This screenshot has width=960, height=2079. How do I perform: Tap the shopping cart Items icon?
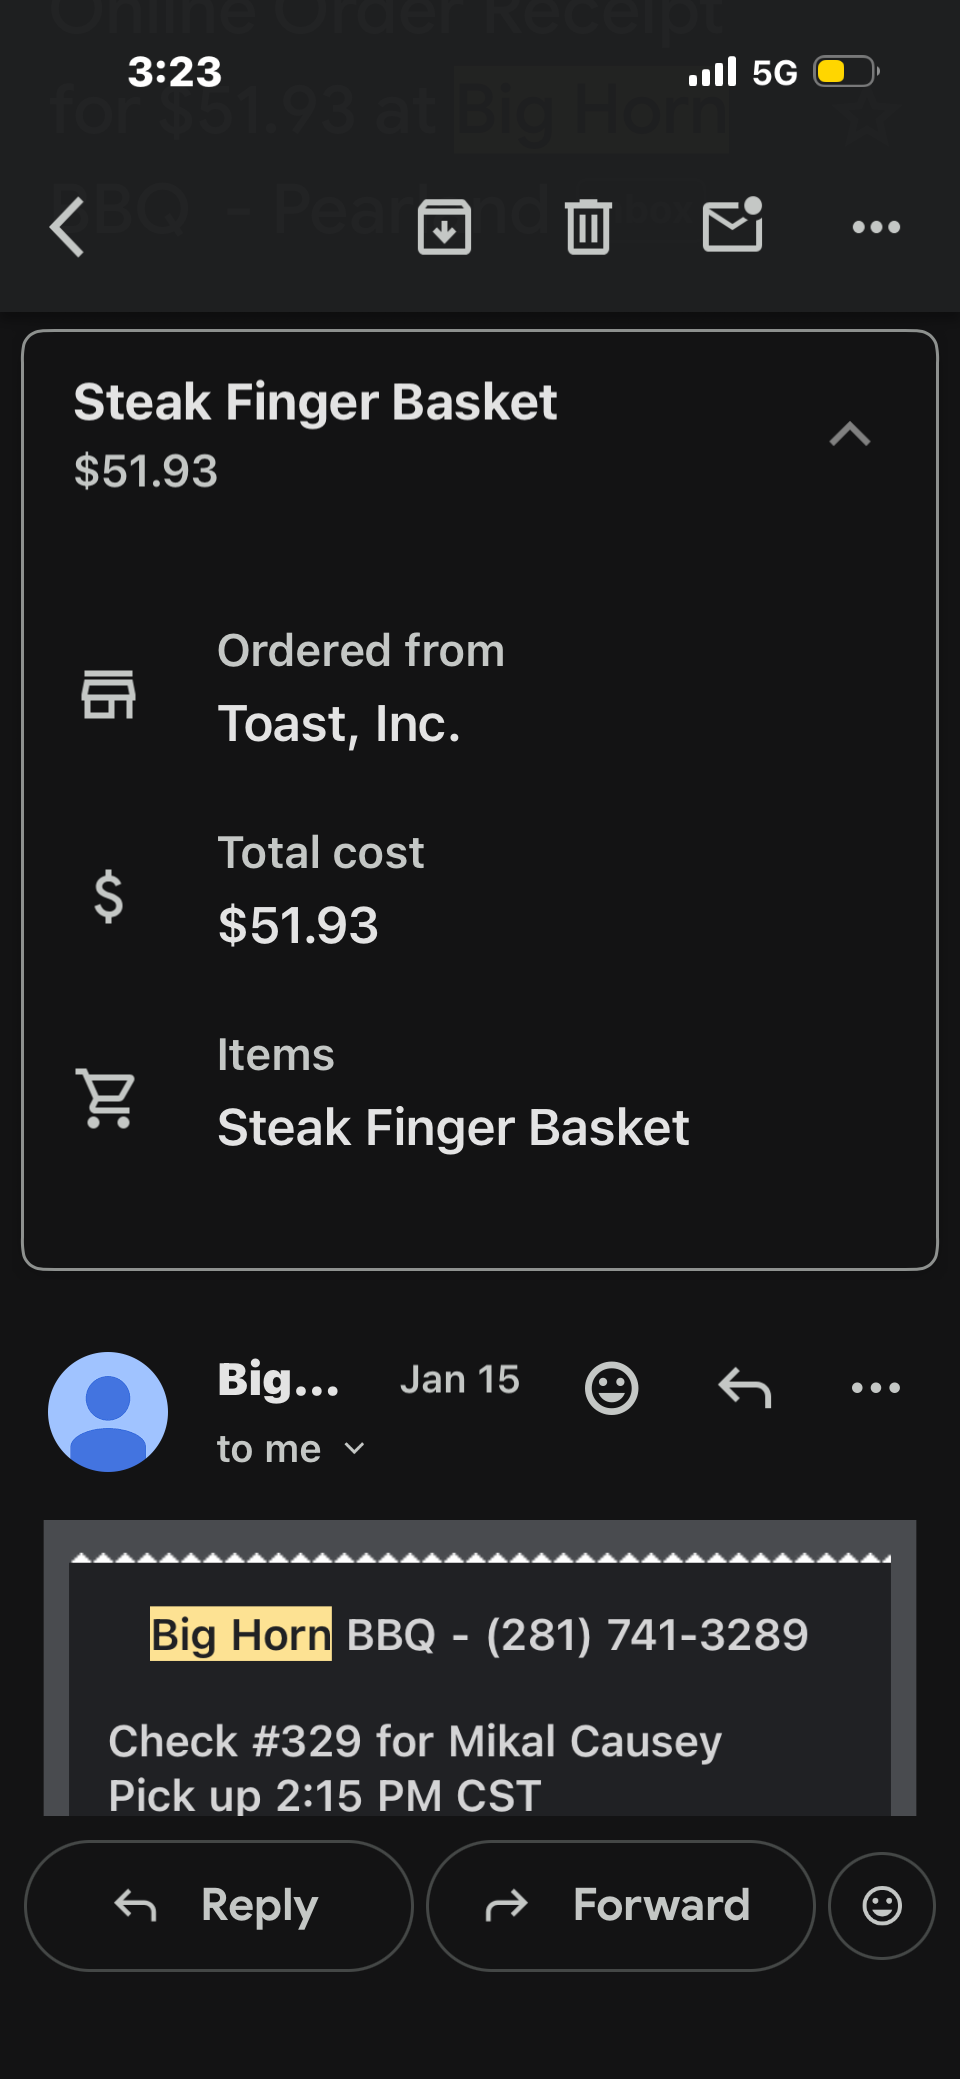pyautogui.click(x=106, y=1098)
